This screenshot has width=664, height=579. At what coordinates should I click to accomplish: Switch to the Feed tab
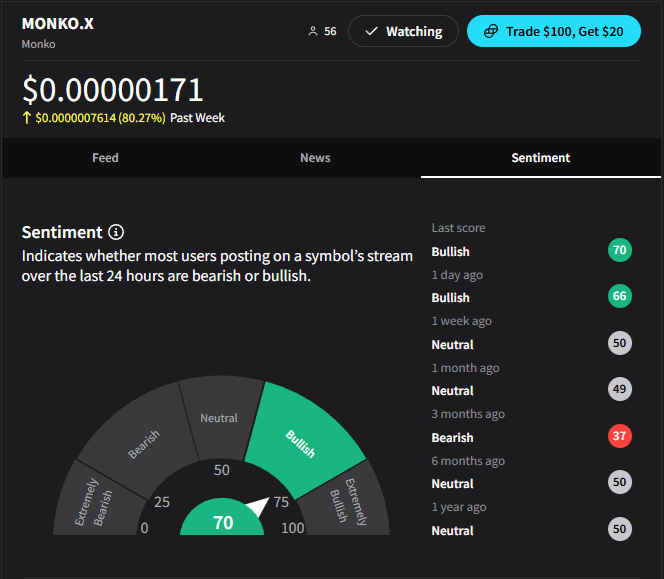pos(105,158)
